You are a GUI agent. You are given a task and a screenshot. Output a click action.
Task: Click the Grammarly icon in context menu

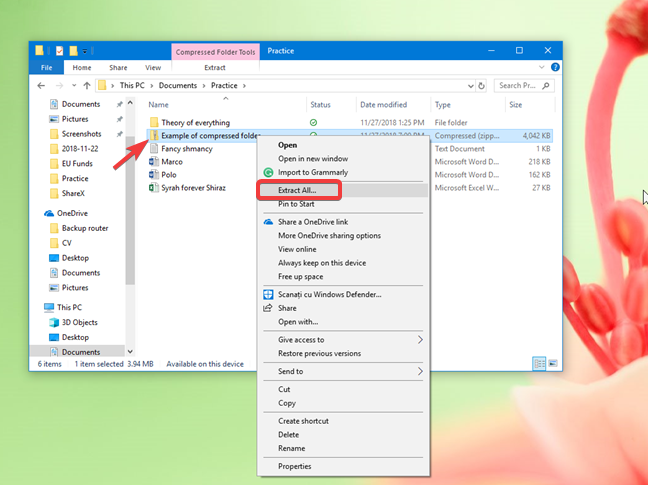coord(268,172)
